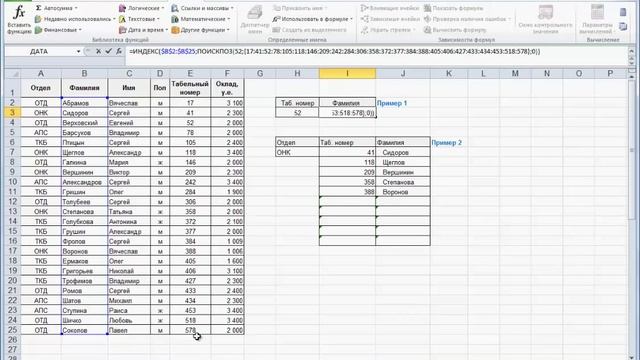The width and height of the screenshot is (640, 360).
Task: Select highlighted column I header
Action: pos(347,73)
